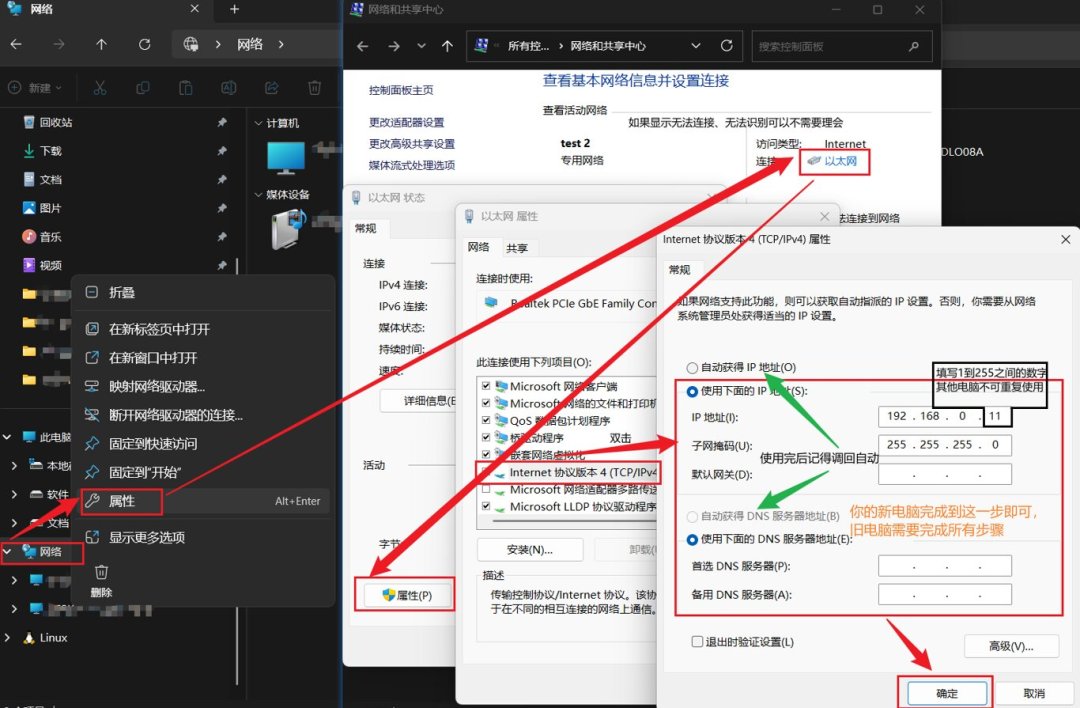Click the up arrow in File Explorer

[102, 44]
